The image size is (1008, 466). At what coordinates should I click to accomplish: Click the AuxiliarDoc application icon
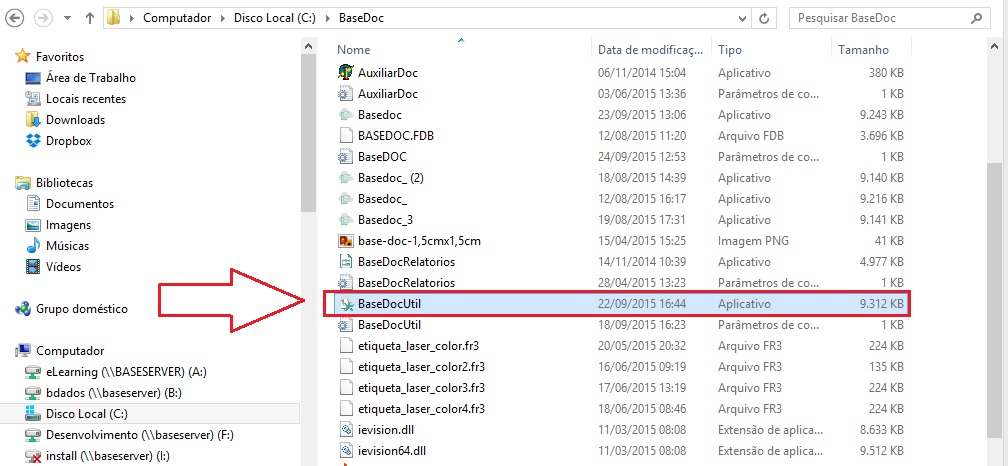coord(345,73)
